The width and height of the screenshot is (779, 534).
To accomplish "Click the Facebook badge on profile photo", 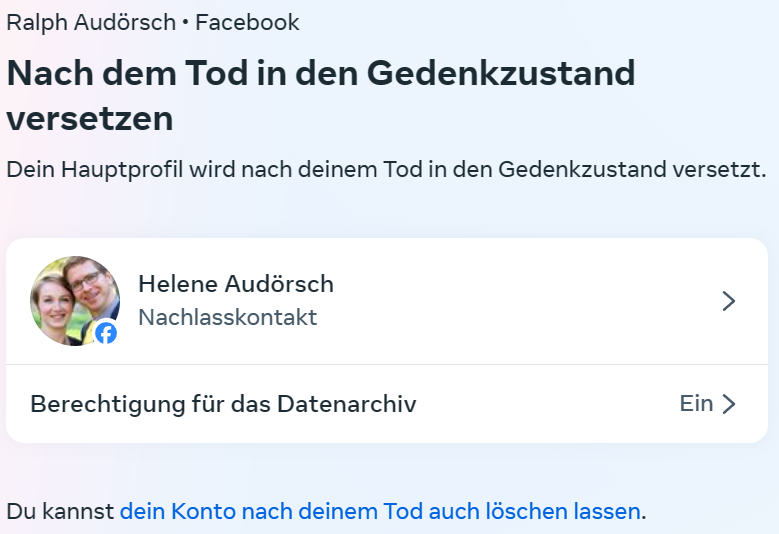I will [x=106, y=333].
